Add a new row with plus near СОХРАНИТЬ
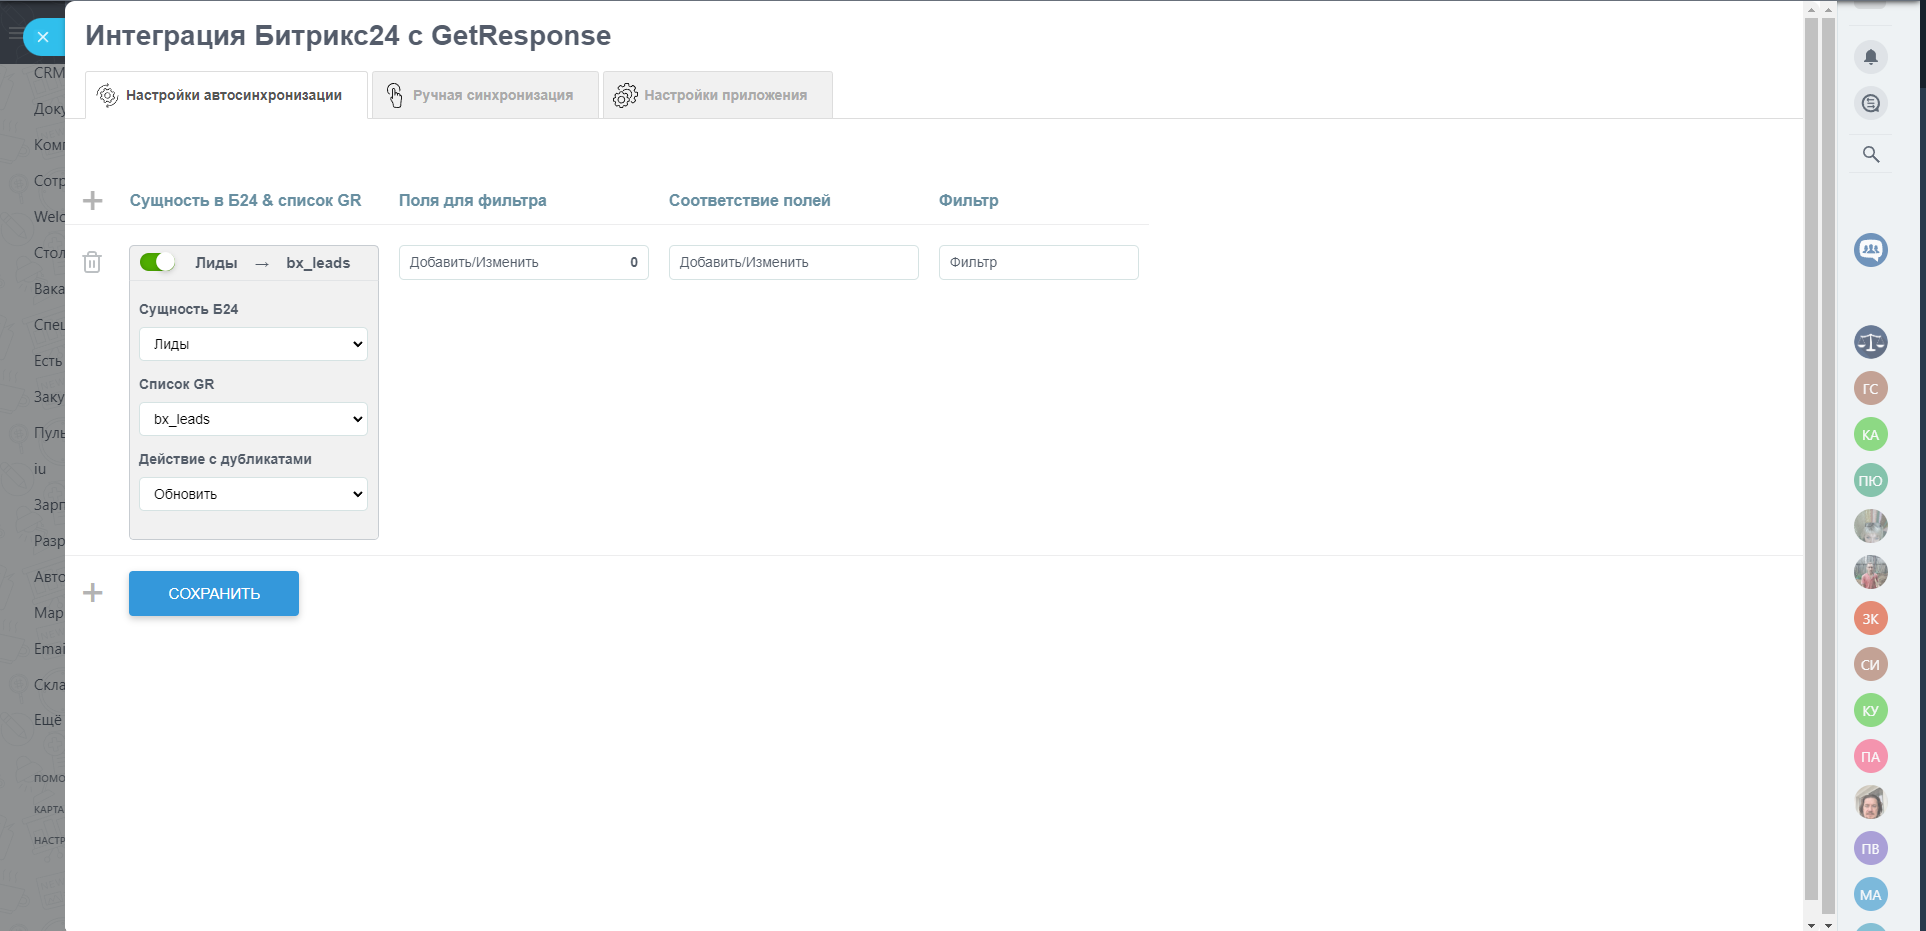1926x931 pixels. [93, 593]
